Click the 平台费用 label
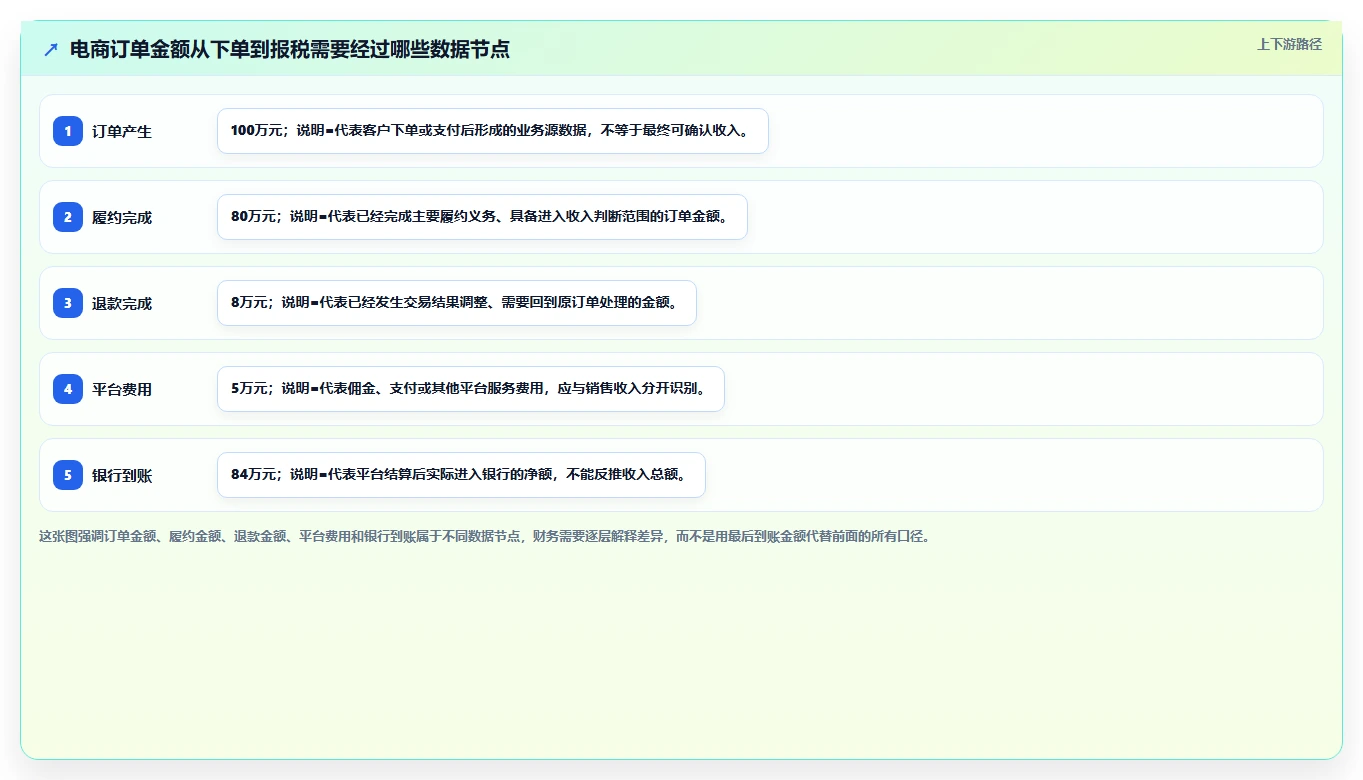 click(122, 389)
